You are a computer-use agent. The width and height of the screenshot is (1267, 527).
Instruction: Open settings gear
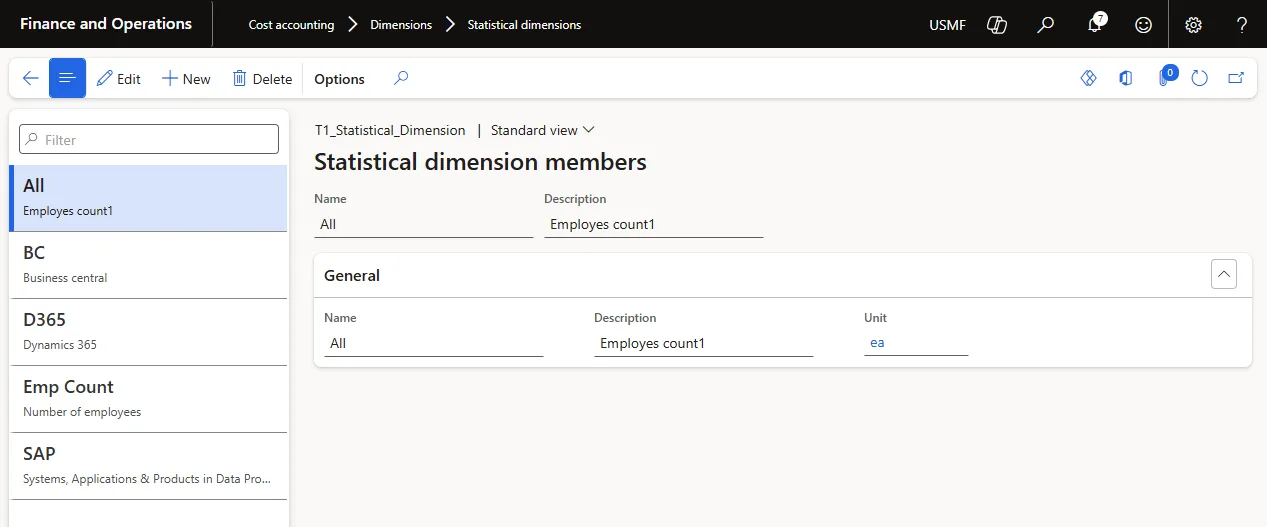click(1193, 25)
